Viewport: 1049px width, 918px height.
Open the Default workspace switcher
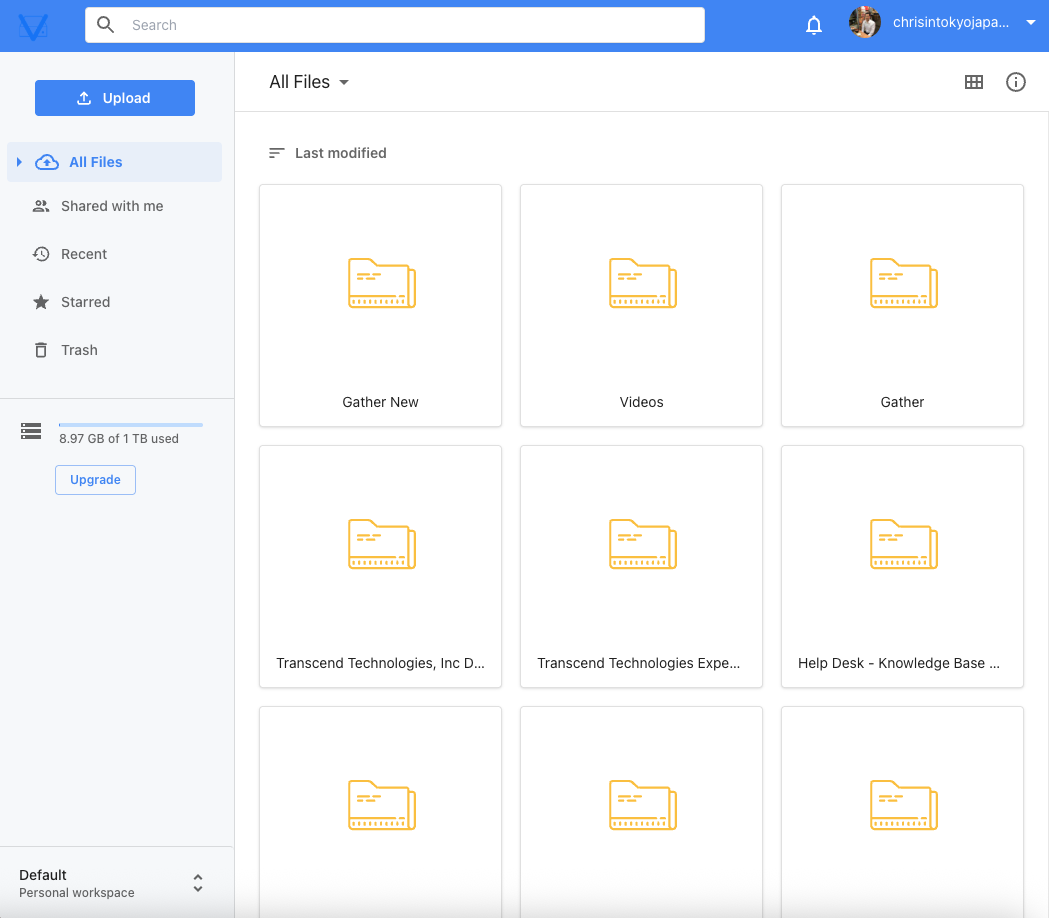click(x=116, y=883)
